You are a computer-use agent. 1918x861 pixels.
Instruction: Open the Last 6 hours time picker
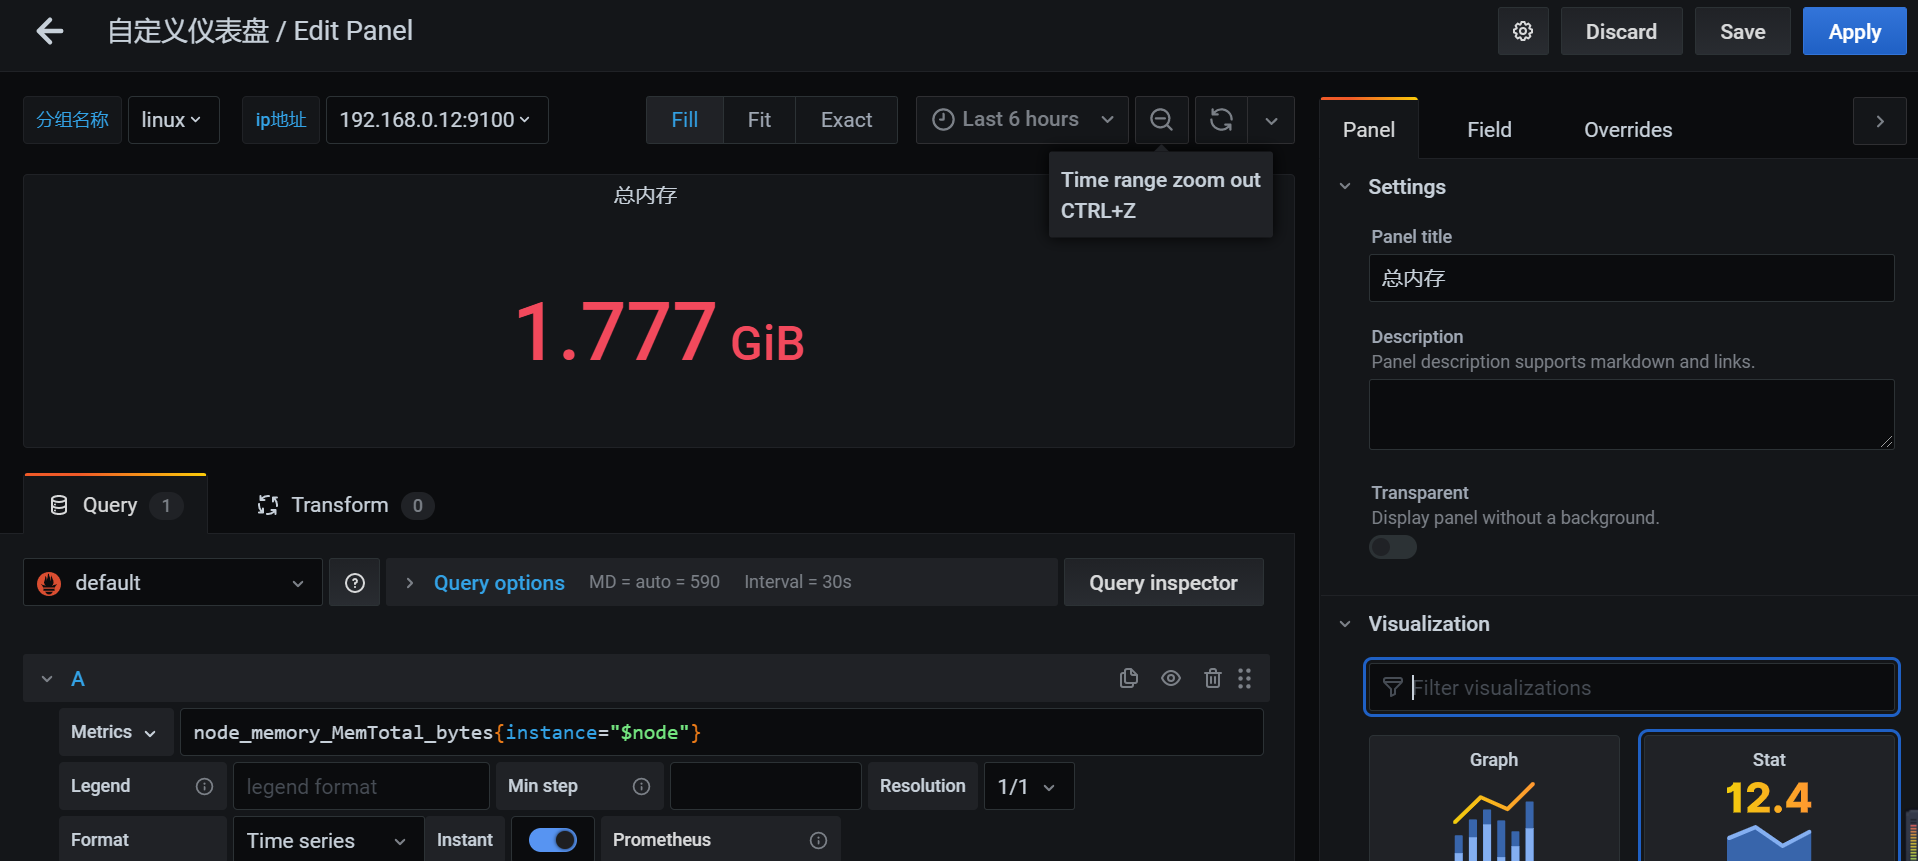click(1022, 120)
